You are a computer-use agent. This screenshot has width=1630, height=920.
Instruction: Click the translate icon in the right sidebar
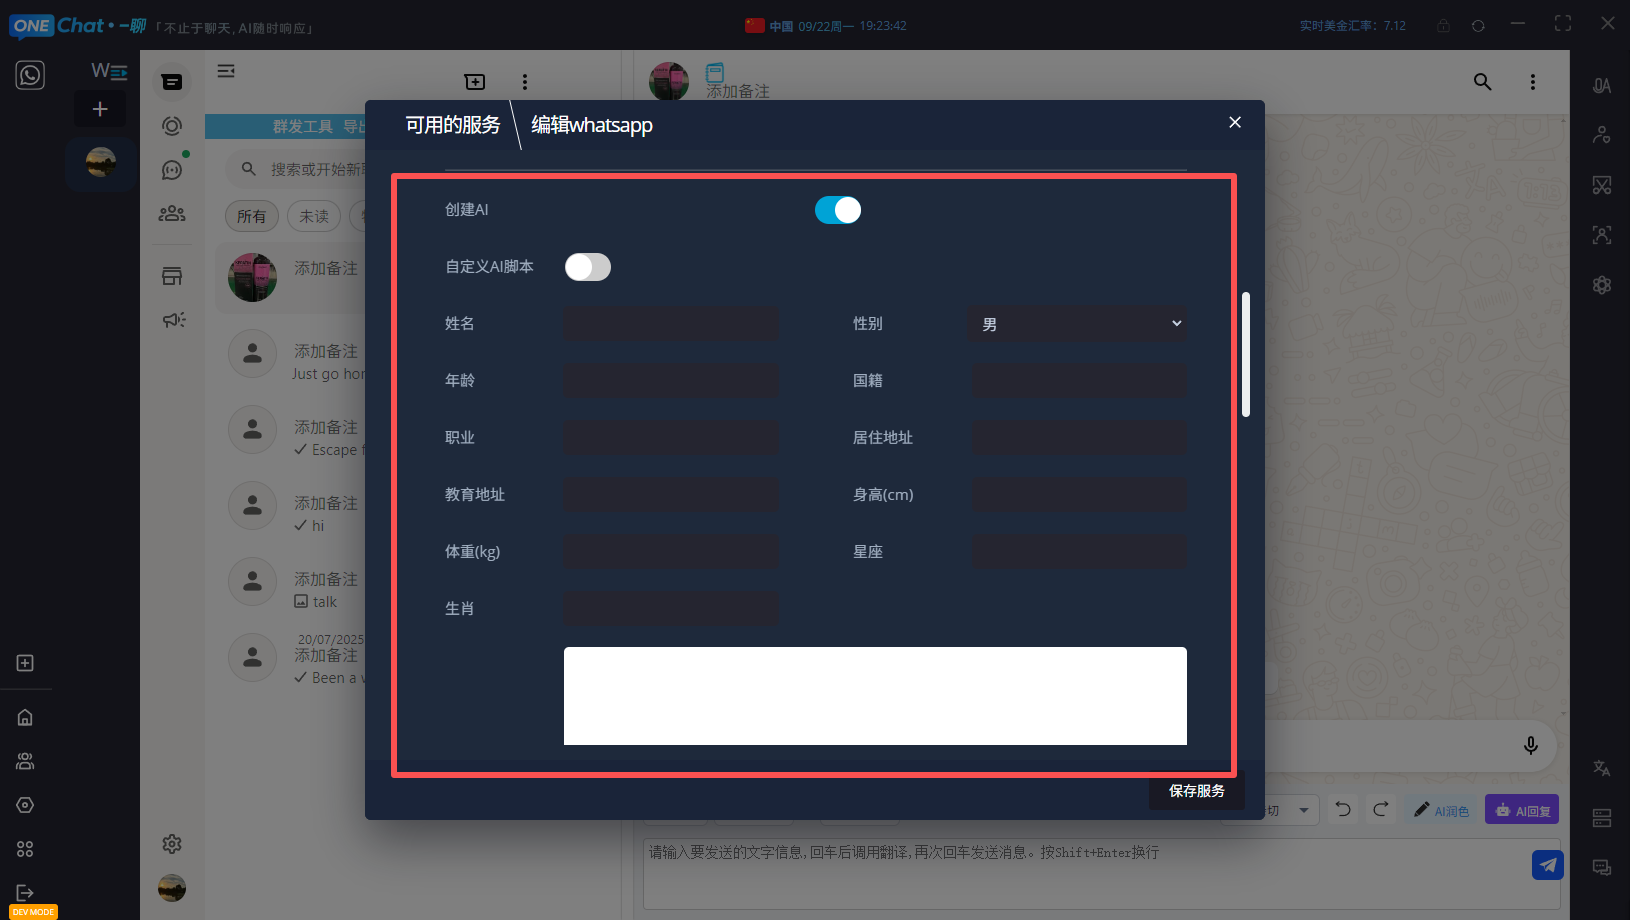(1601, 767)
